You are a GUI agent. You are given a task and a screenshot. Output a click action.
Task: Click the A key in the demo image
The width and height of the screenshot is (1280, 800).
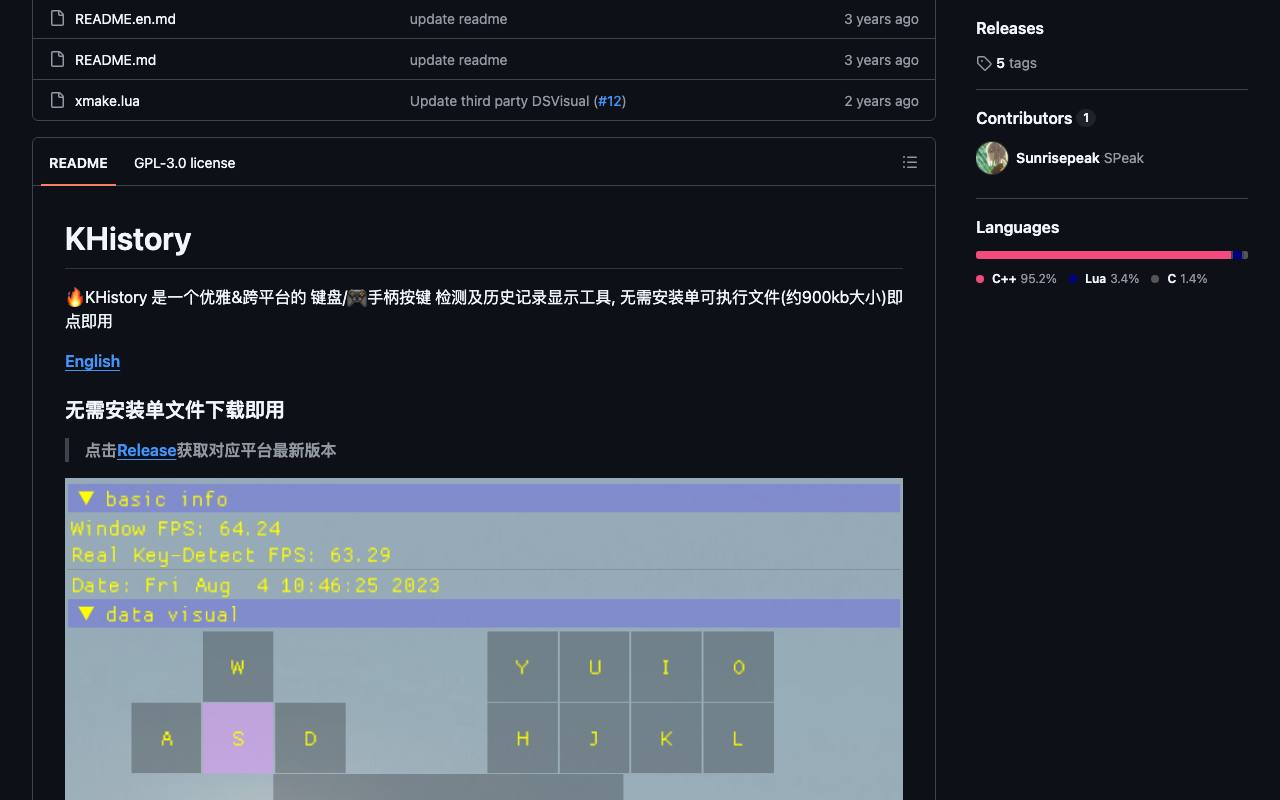pos(166,738)
